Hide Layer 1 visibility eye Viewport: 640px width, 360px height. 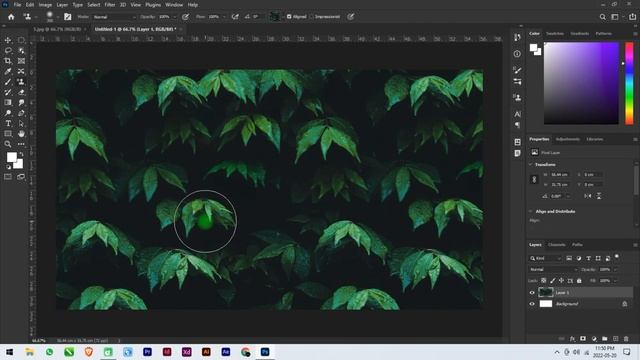[x=532, y=293]
